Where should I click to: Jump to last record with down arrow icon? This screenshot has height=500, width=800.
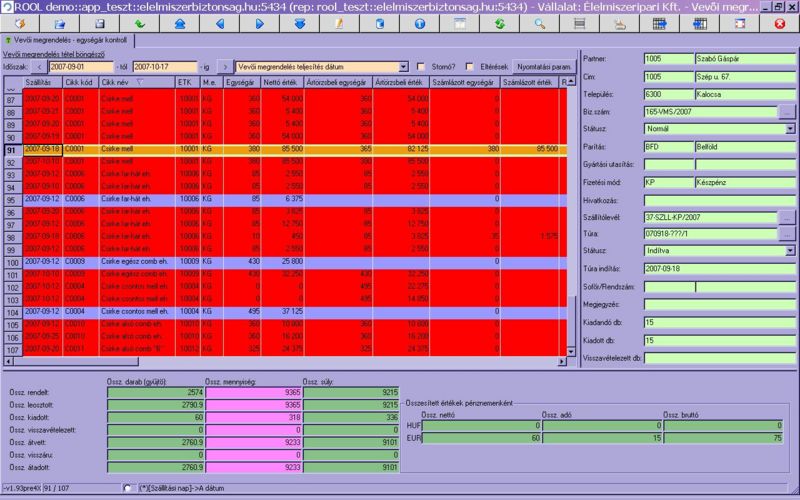coord(300,22)
